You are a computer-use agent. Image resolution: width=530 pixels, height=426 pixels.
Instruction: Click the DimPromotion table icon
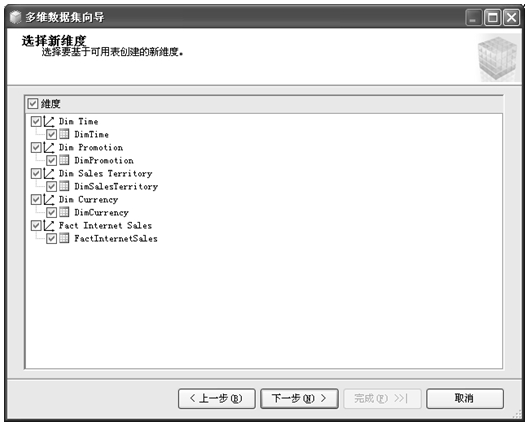[64, 160]
